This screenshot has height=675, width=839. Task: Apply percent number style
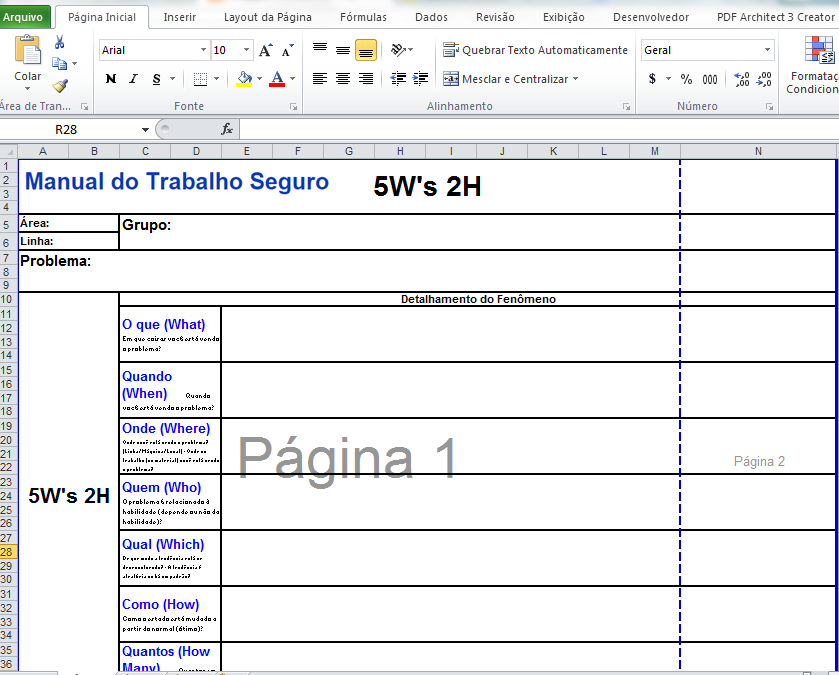686,79
